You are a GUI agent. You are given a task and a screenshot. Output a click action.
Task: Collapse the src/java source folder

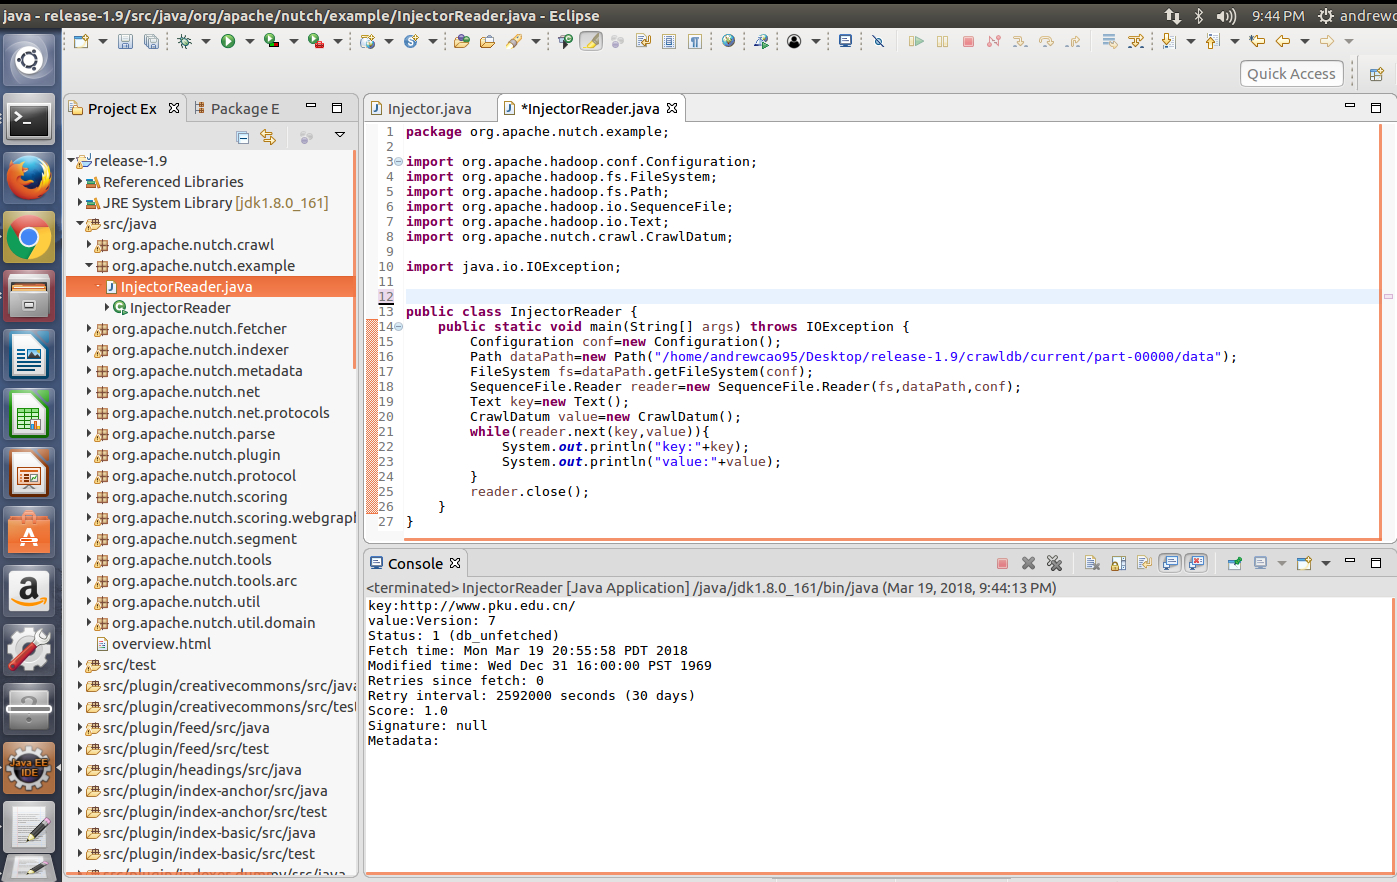(80, 224)
